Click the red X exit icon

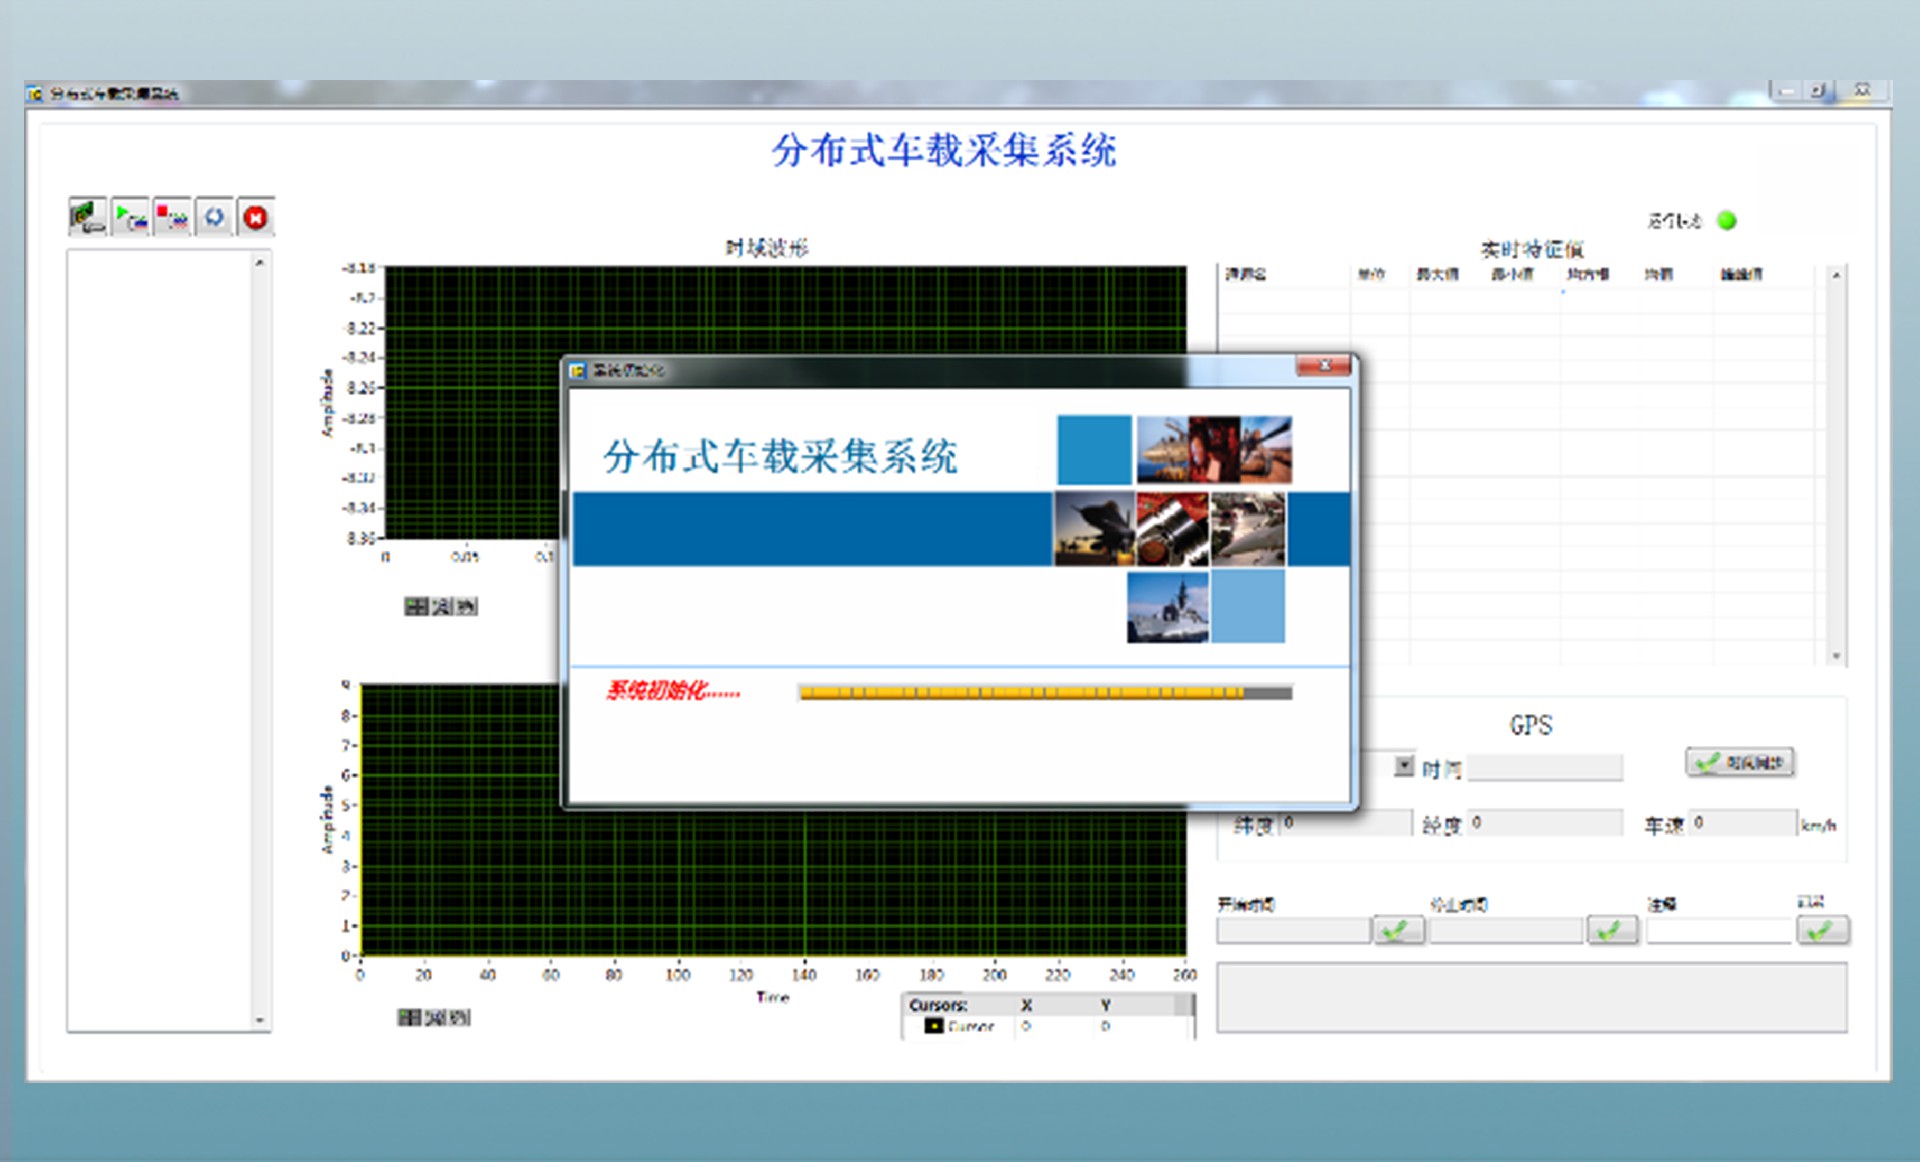[x=256, y=216]
